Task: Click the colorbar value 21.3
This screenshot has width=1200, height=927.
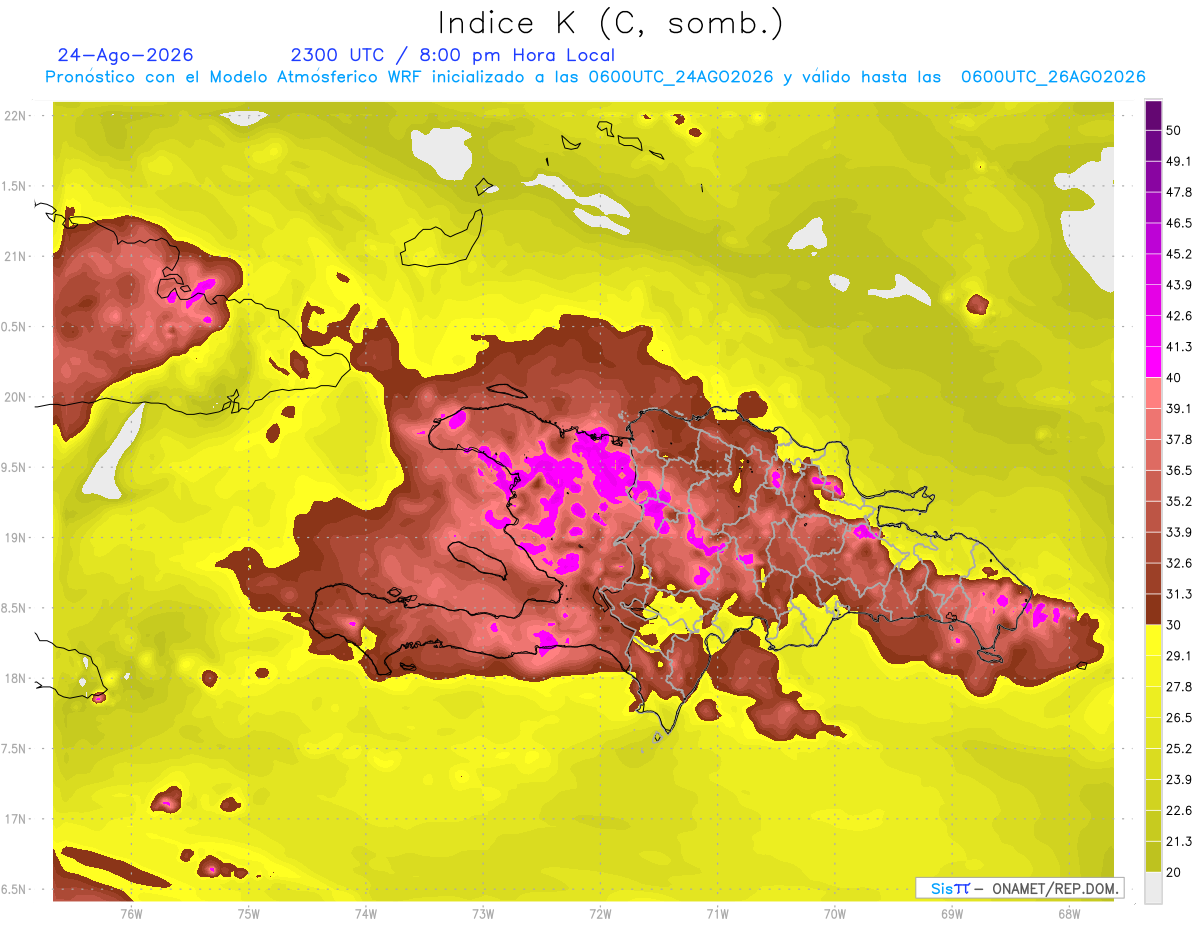Action: tap(1179, 841)
